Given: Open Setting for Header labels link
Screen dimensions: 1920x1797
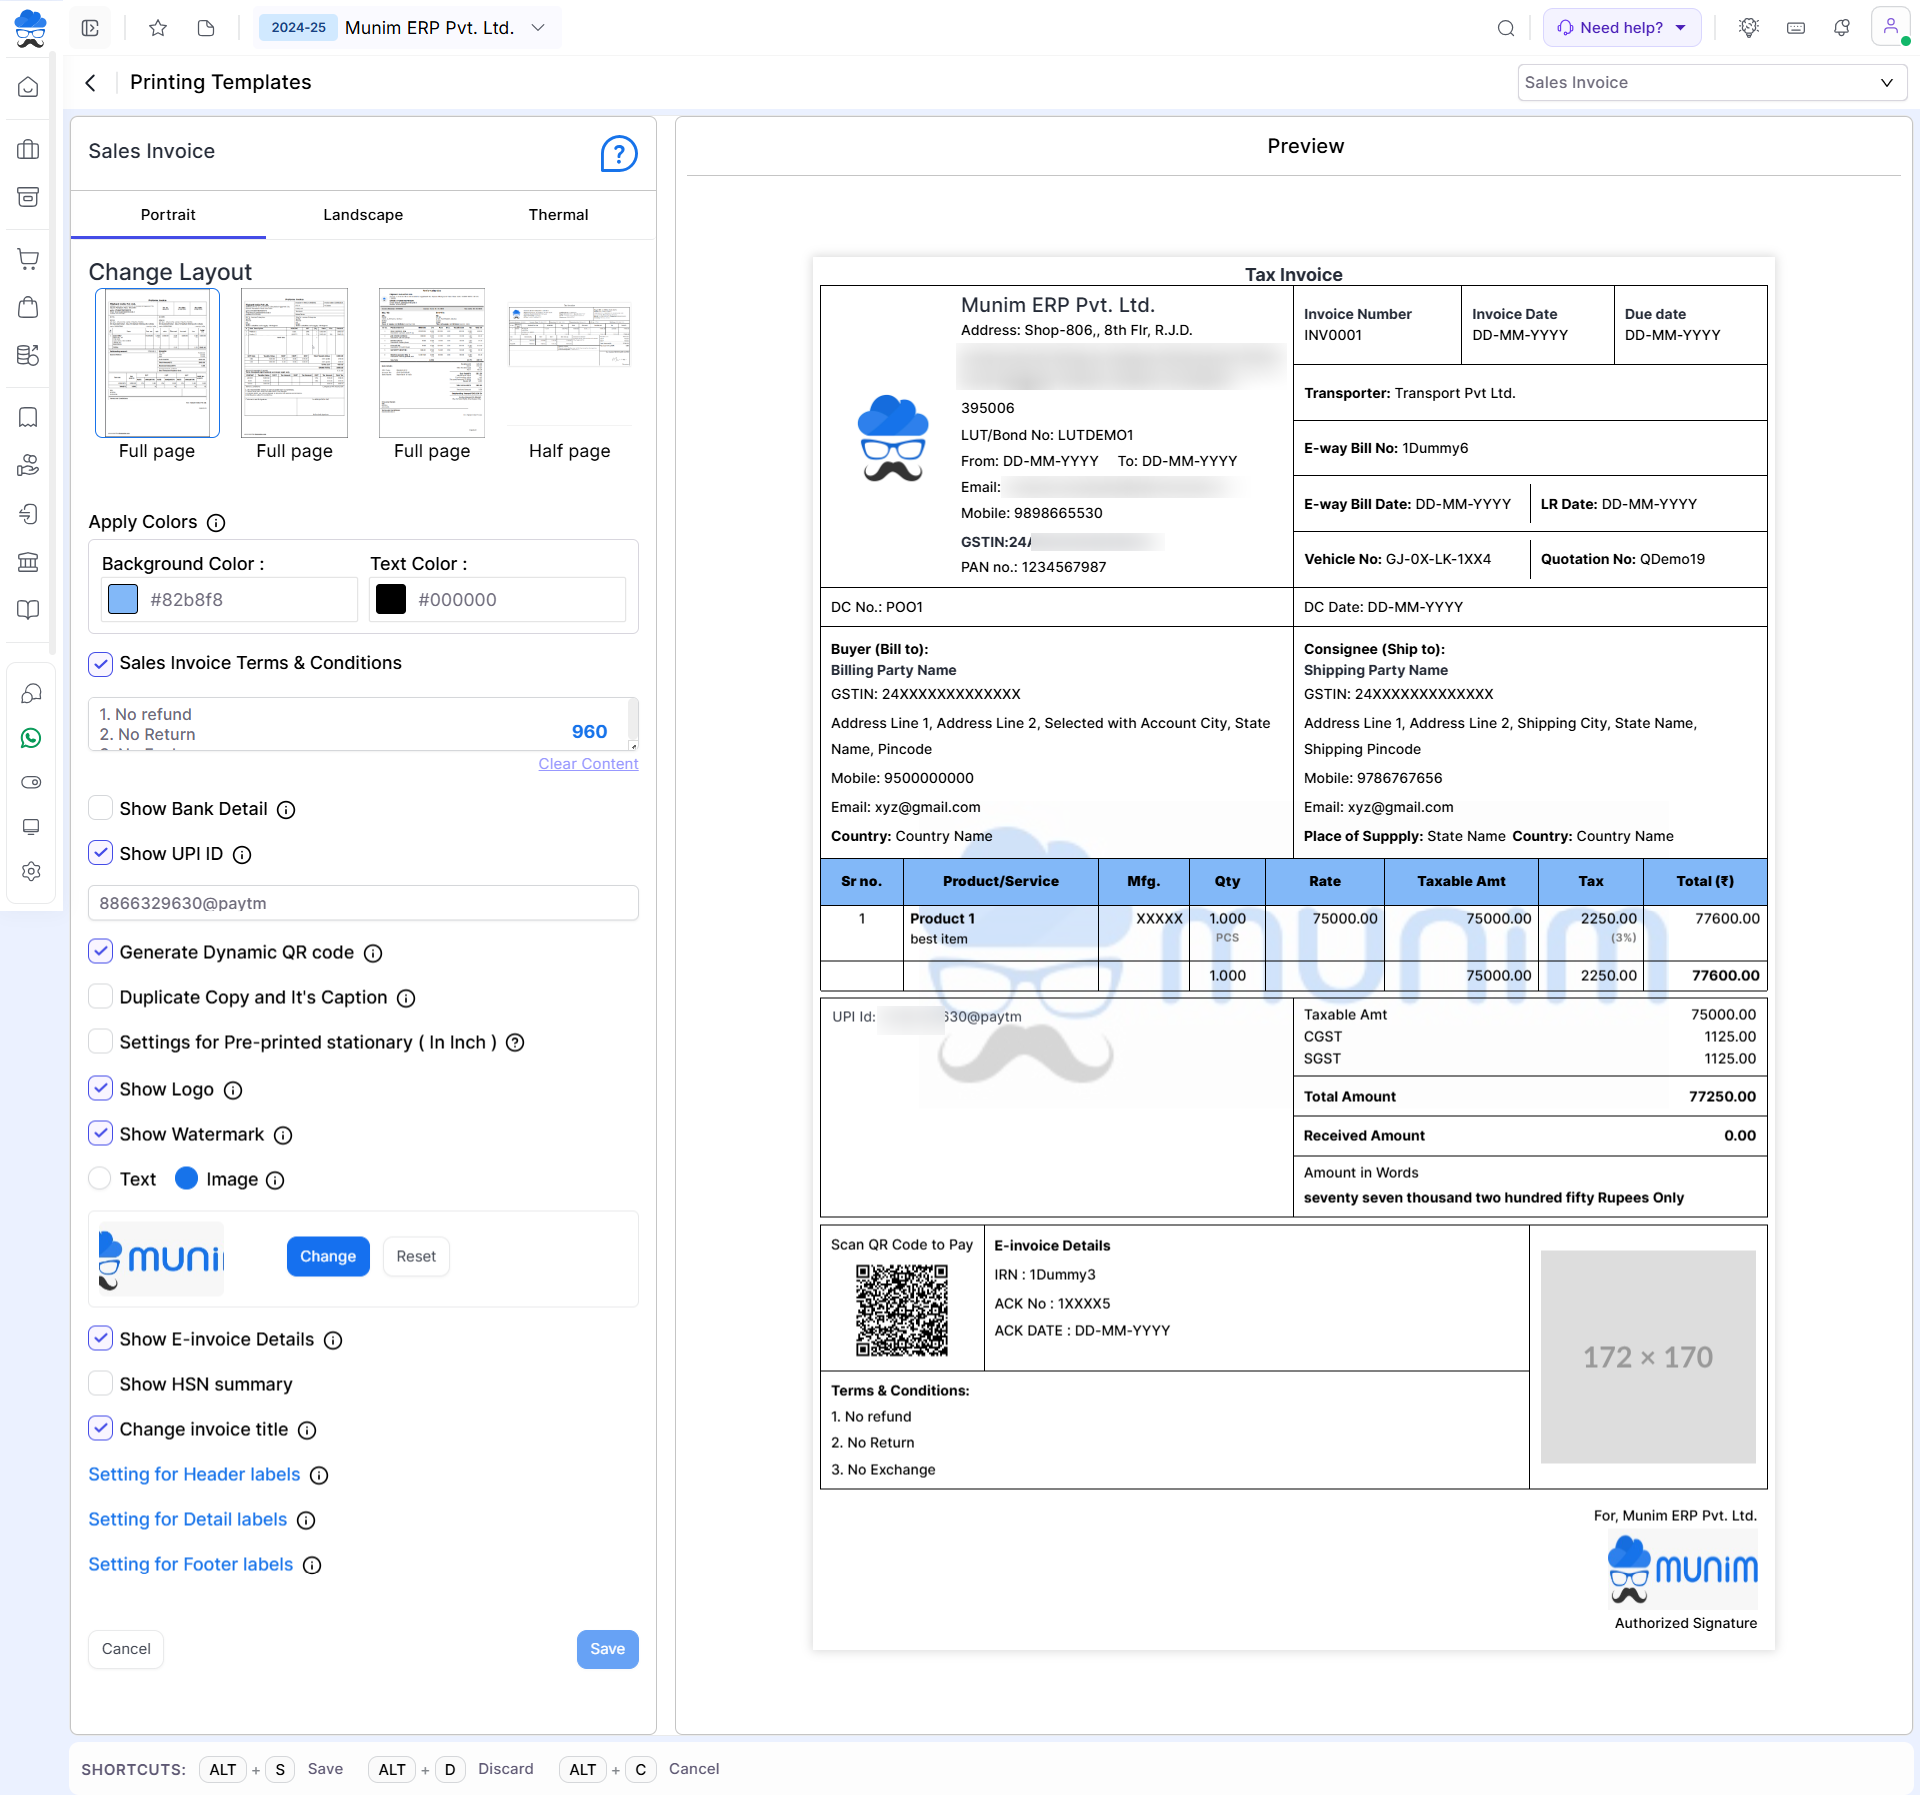Looking at the screenshot, I should click(194, 1475).
